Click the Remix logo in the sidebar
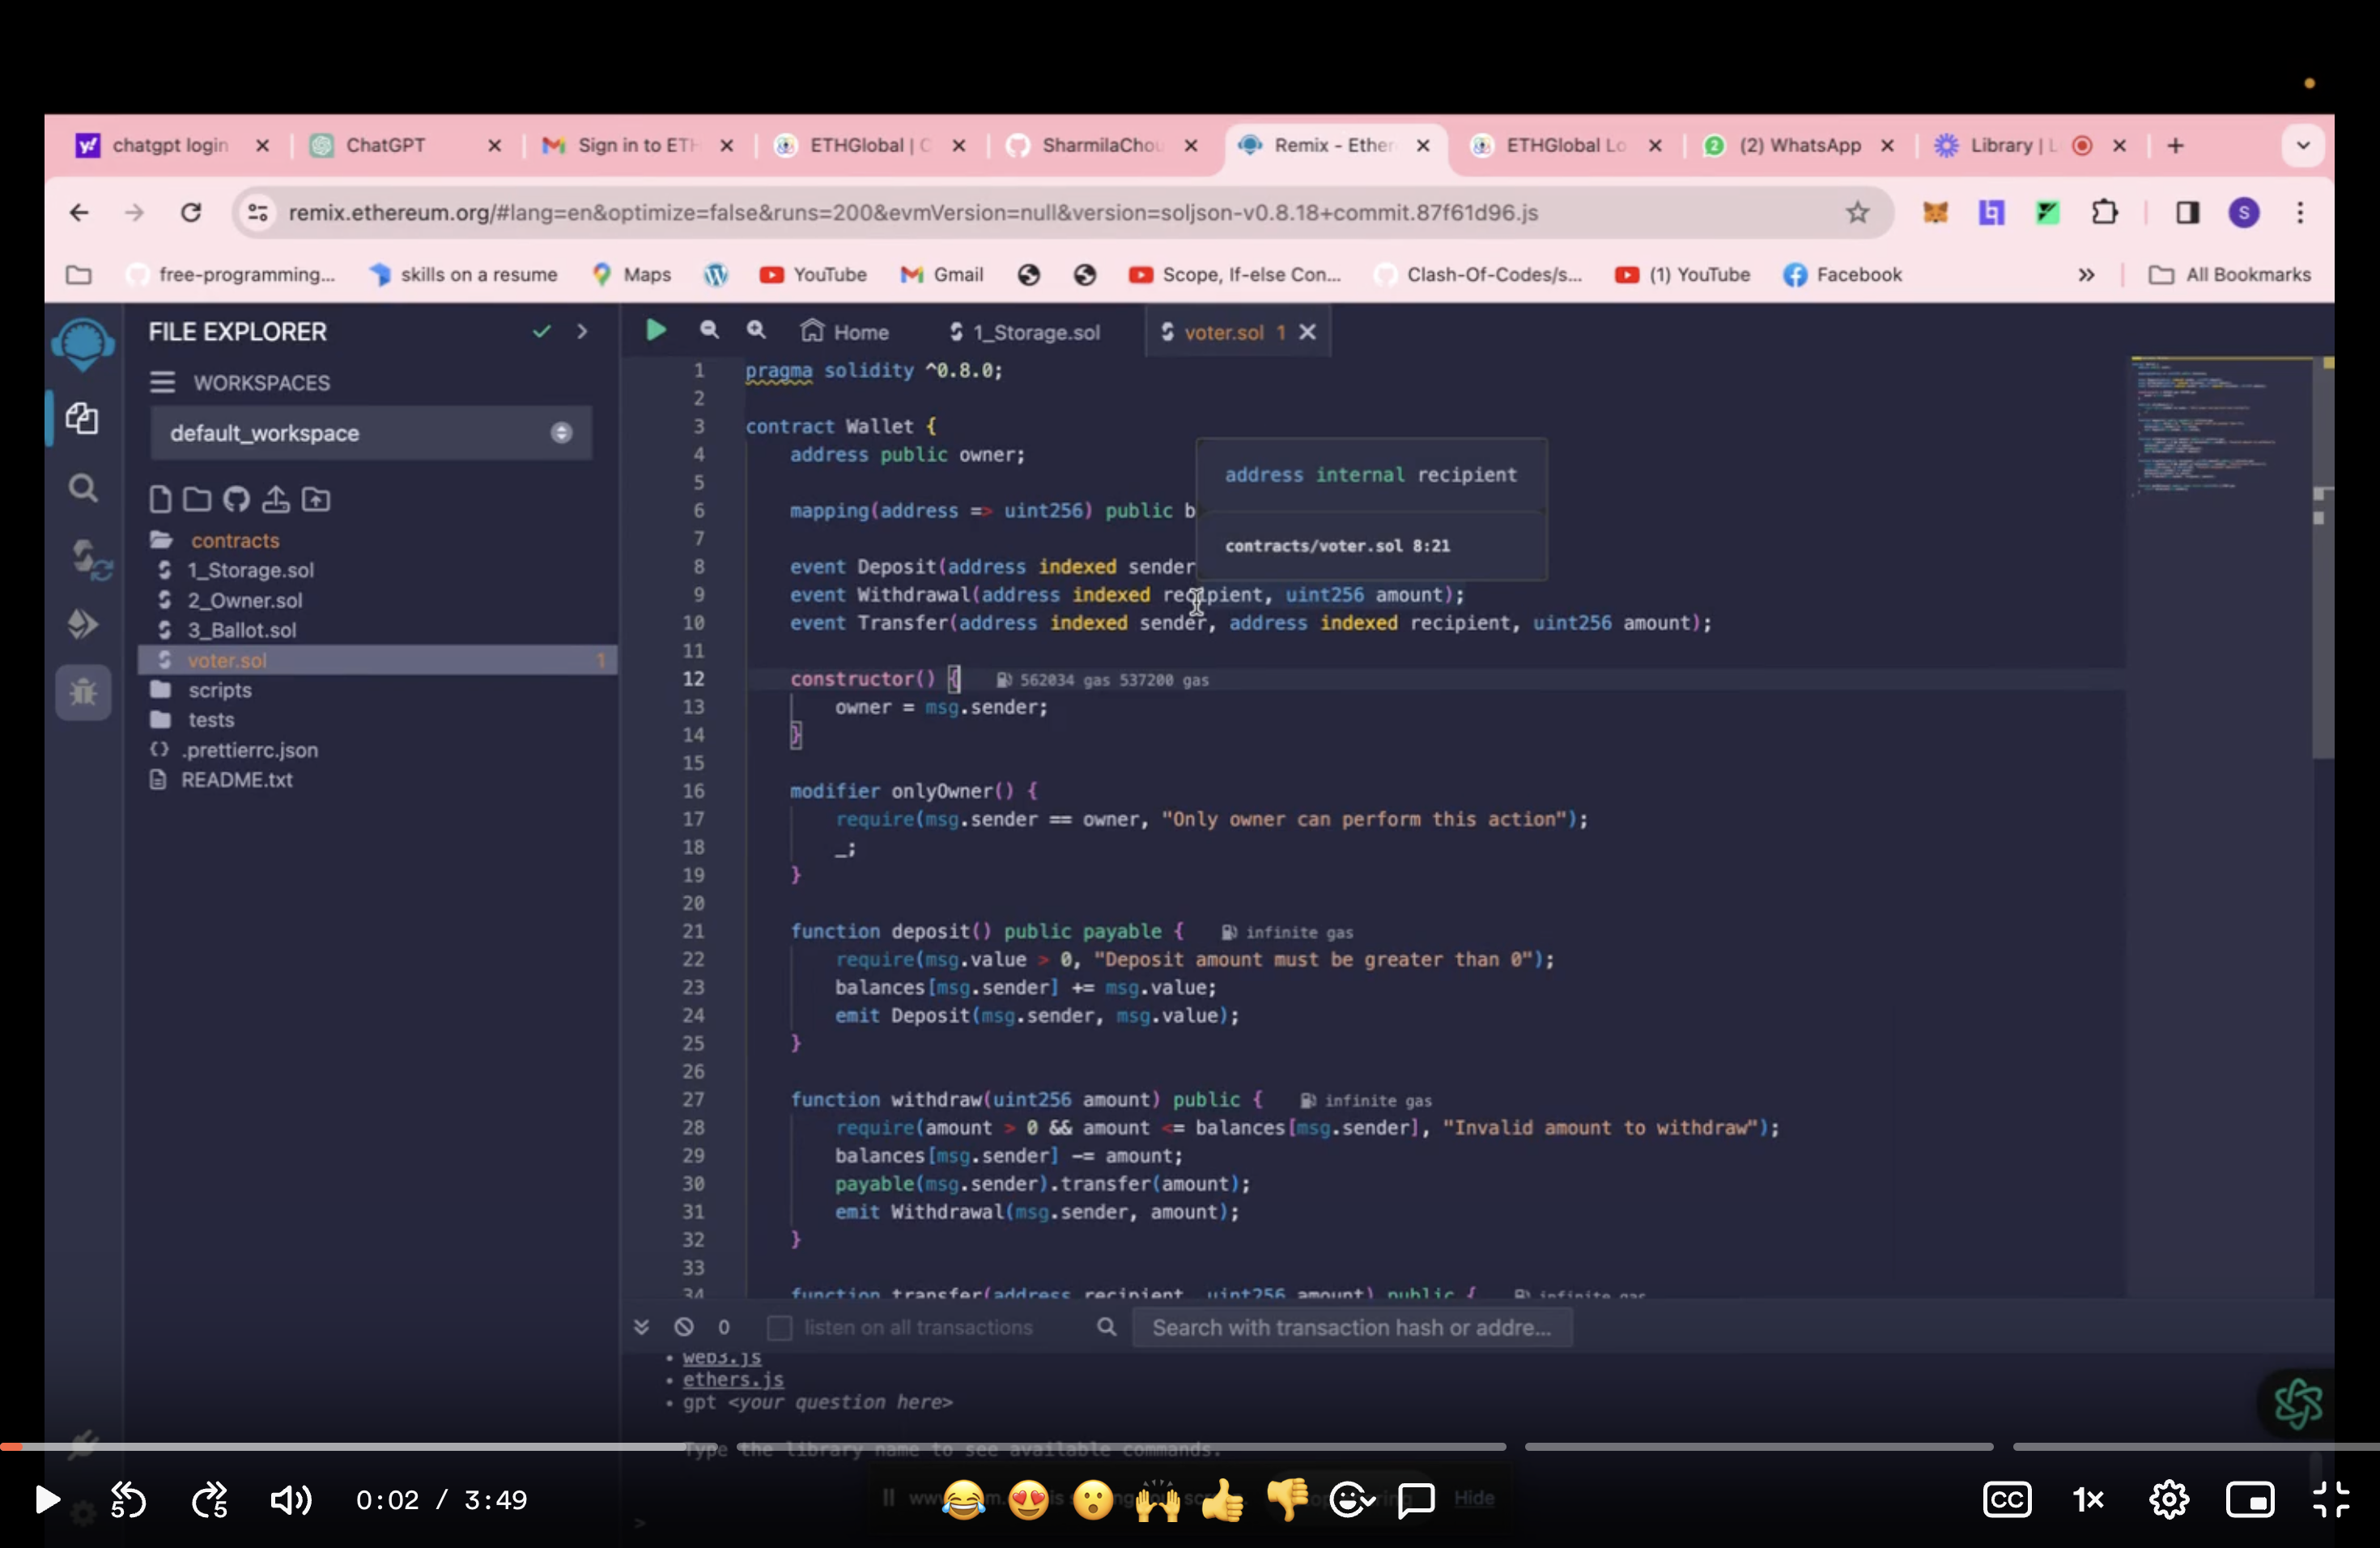 83,344
